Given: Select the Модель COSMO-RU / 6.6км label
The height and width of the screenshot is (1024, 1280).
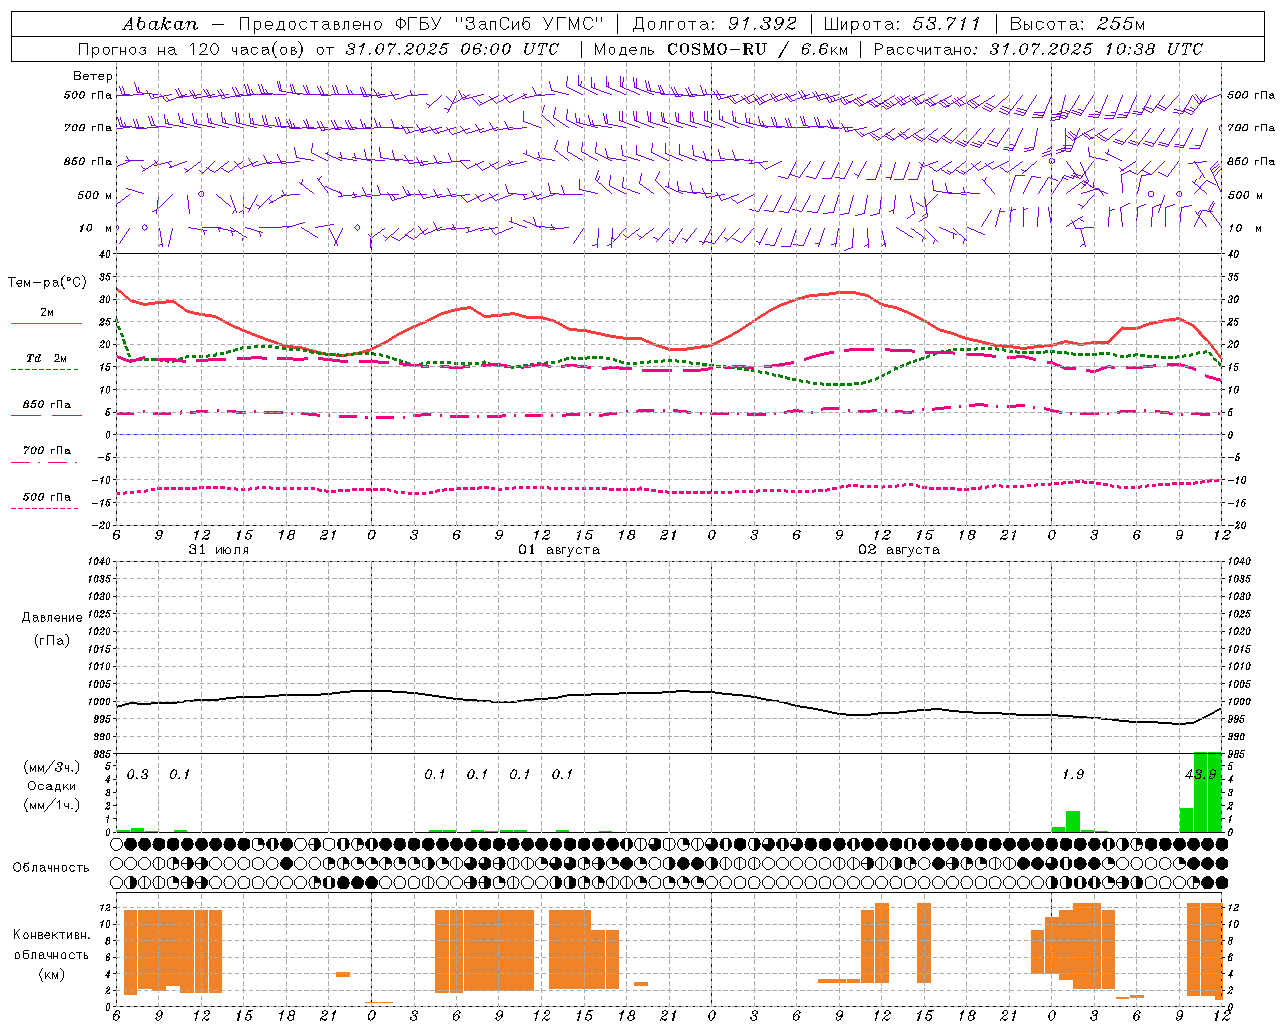Looking at the screenshot, I should pos(721,49).
